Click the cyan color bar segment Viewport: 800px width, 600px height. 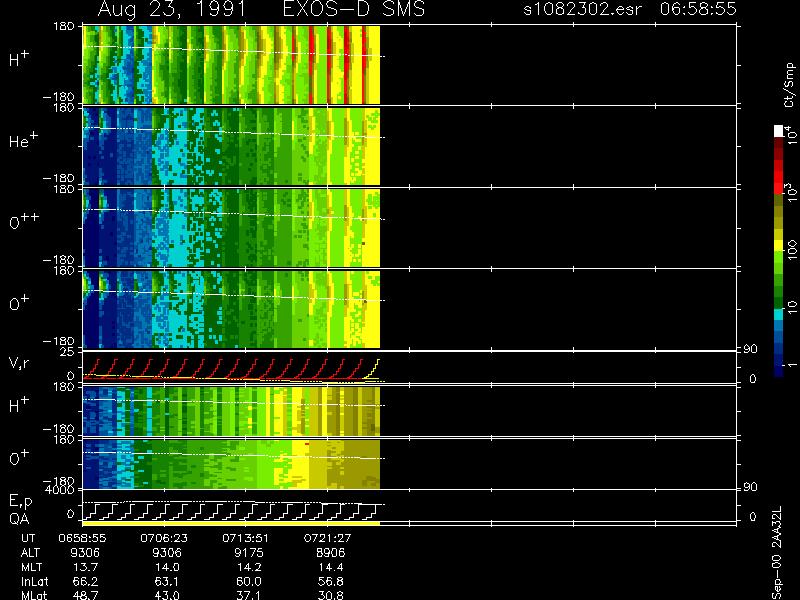tap(779, 314)
